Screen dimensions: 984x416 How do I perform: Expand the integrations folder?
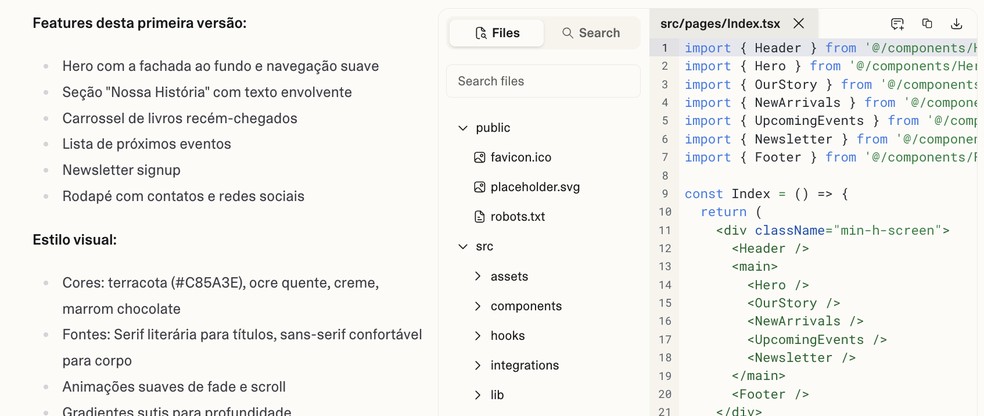478,365
